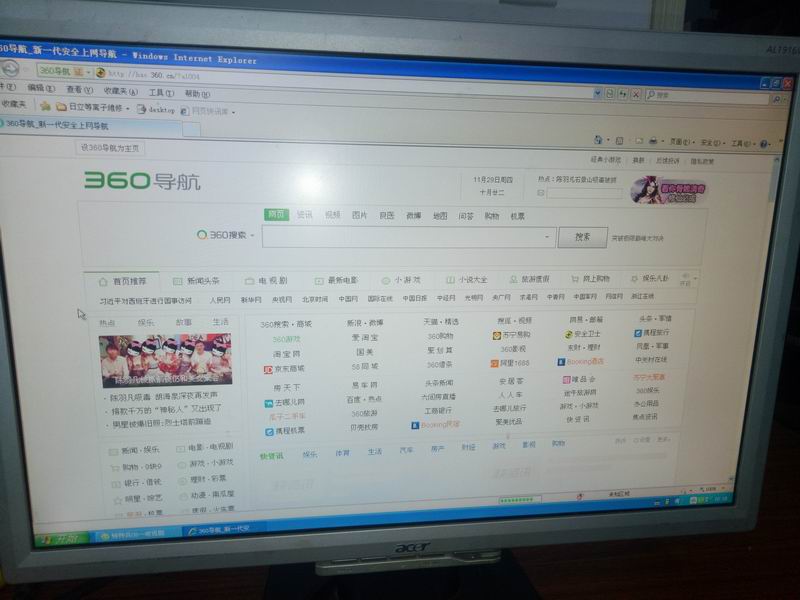This screenshot has width=800, height=600.
Task: Click the feeds icon in command bar
Action: click(x=619, y=140)
